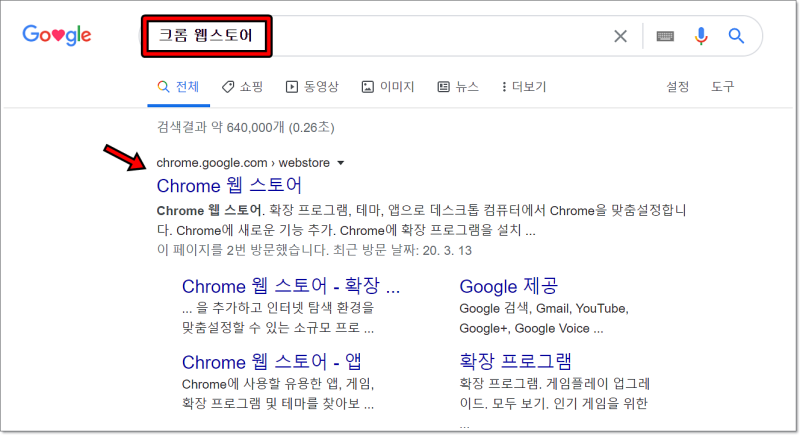Switch to the 쇼핑 tab

(x=242, y=87)
